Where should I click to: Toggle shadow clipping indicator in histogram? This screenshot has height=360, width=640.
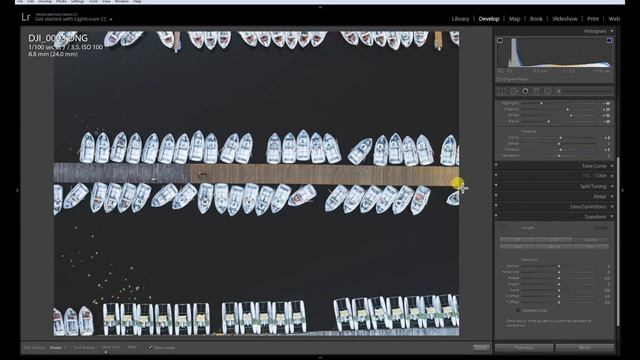tap(500, 40)
